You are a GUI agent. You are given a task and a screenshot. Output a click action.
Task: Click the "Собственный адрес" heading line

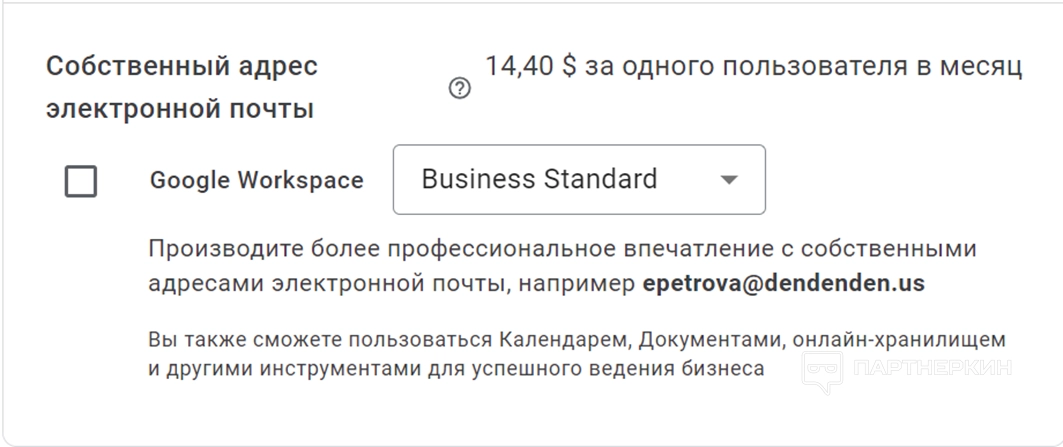(182, 67)
